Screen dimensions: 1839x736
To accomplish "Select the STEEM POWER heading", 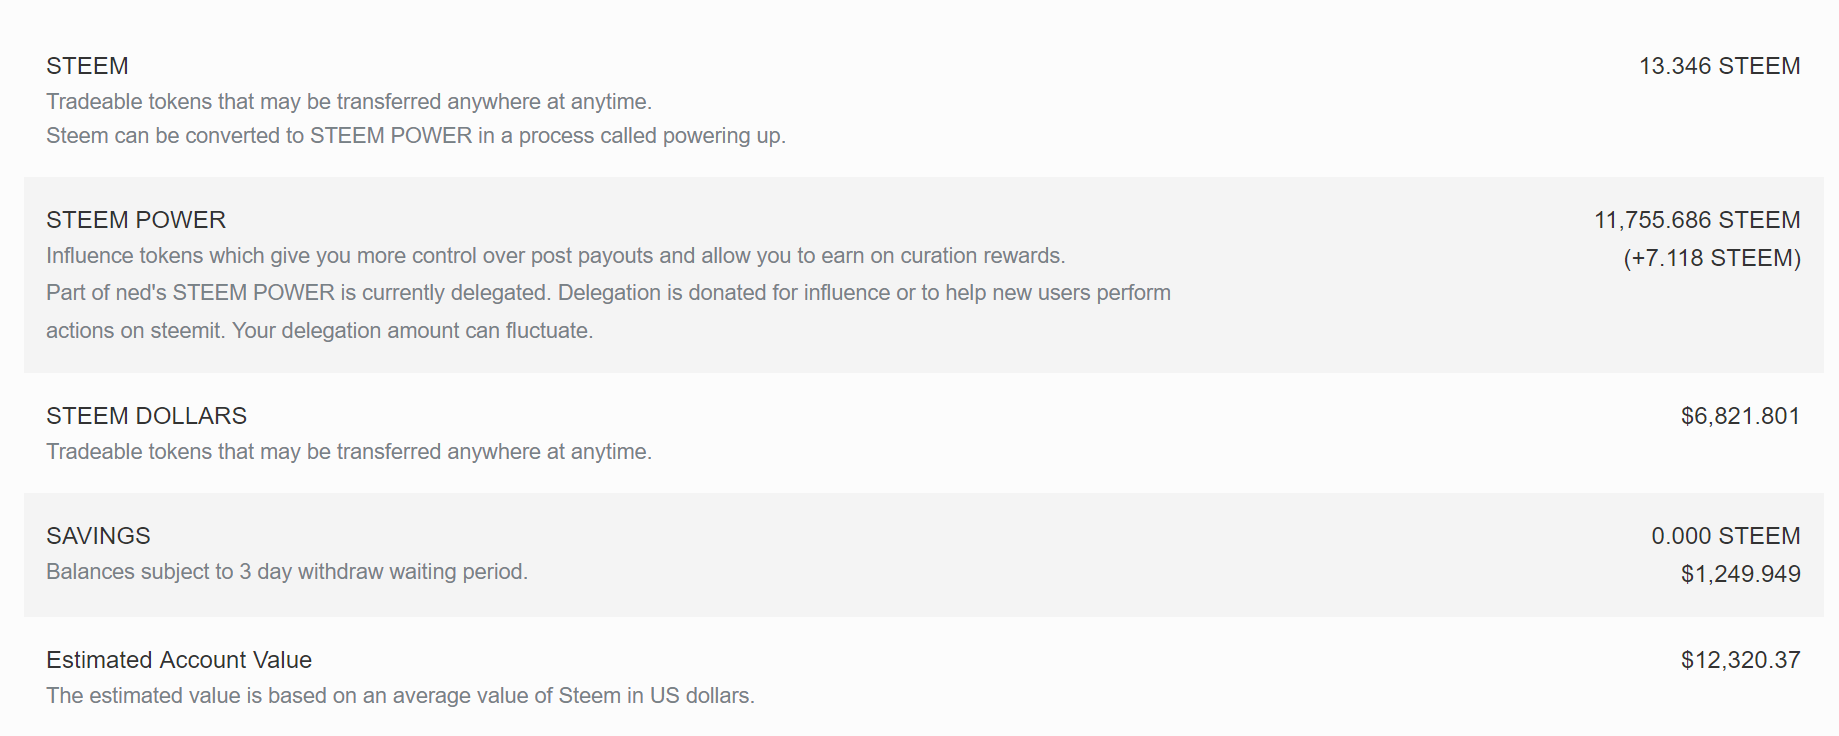I will [136, 220].
